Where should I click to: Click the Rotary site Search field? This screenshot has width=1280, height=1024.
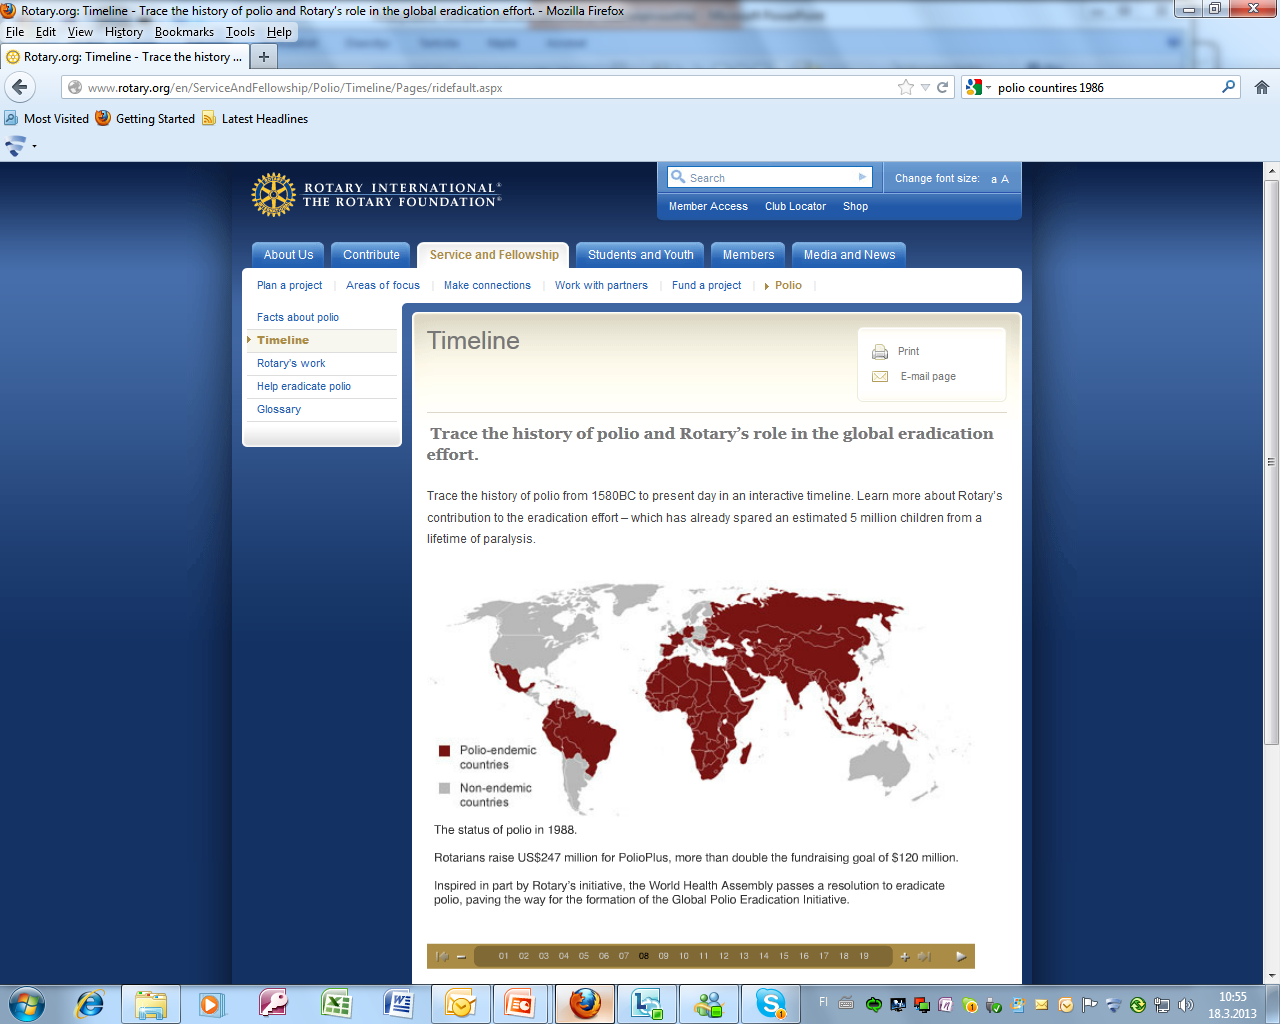tap(770, 178)
